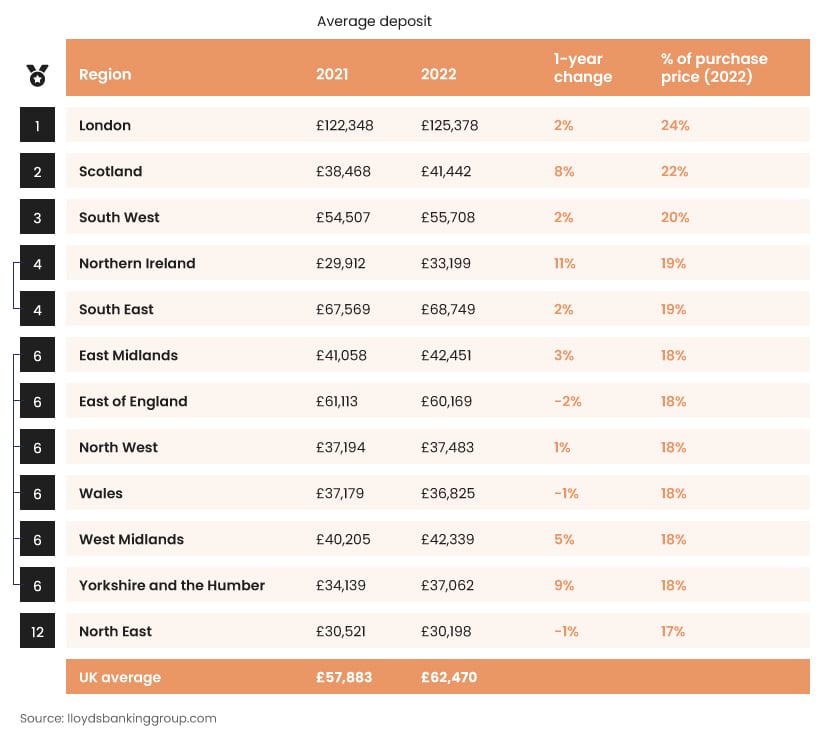Viewport: 830px width, 743px height.
Task: Click the medal ranking icon
Action: 37,74
